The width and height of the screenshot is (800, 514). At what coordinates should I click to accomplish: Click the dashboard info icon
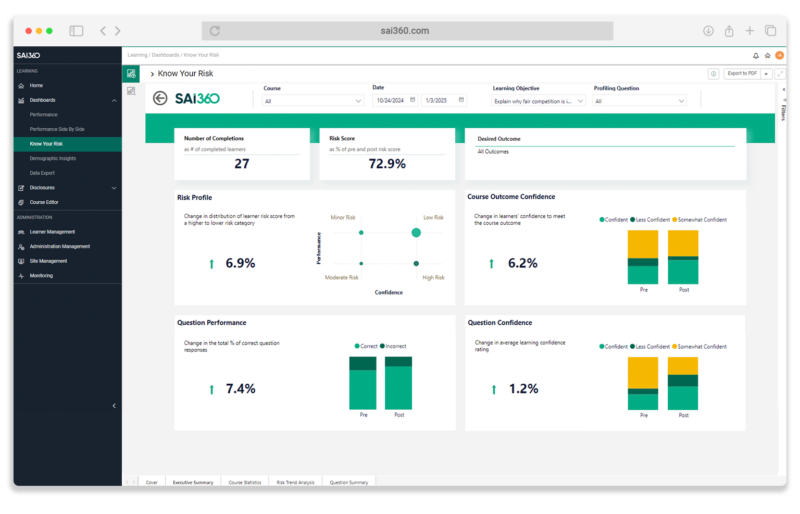pyautogui.click(x=713, y=74)
